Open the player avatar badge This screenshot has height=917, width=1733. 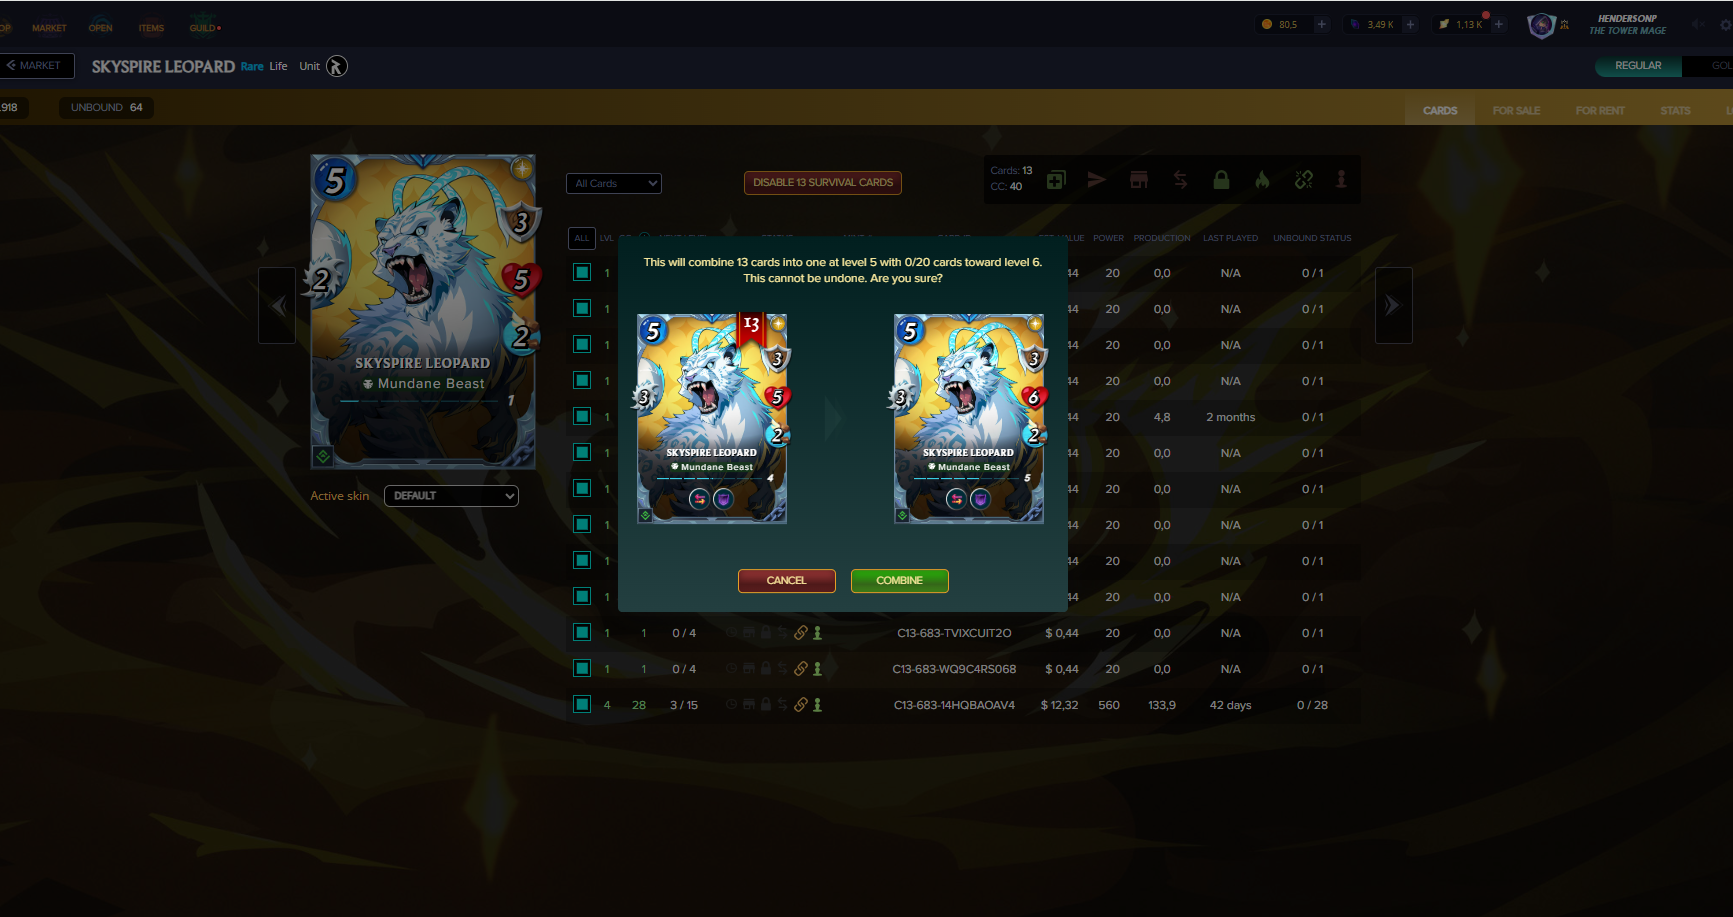pos(1542,25)
